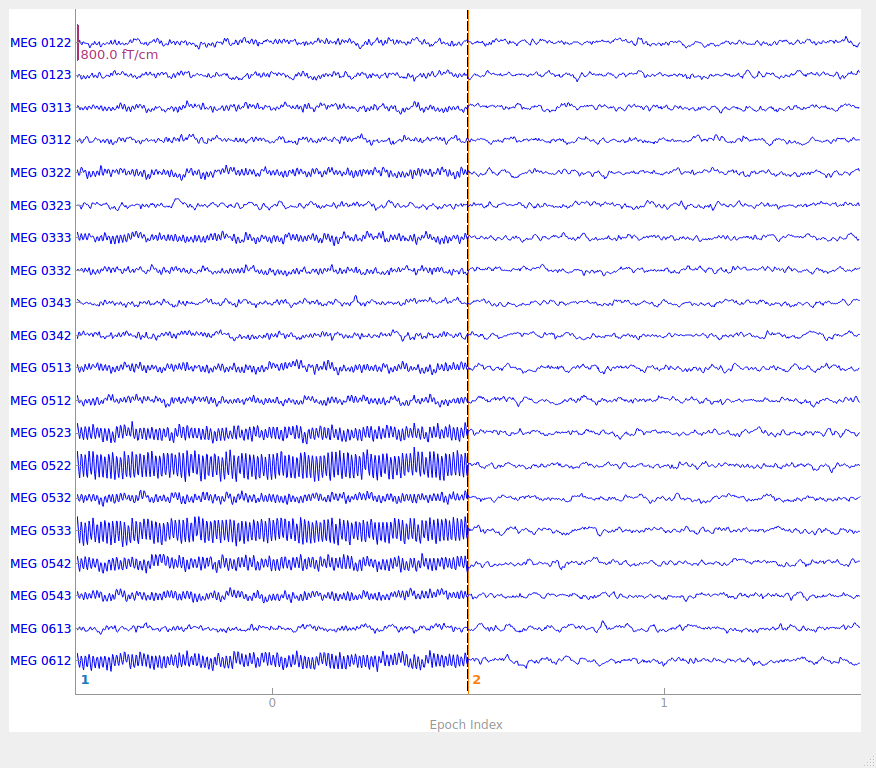Click the window resize grip corner
Image resolution: width=876 pixels, height=768 pixels.
click(870, 762)
